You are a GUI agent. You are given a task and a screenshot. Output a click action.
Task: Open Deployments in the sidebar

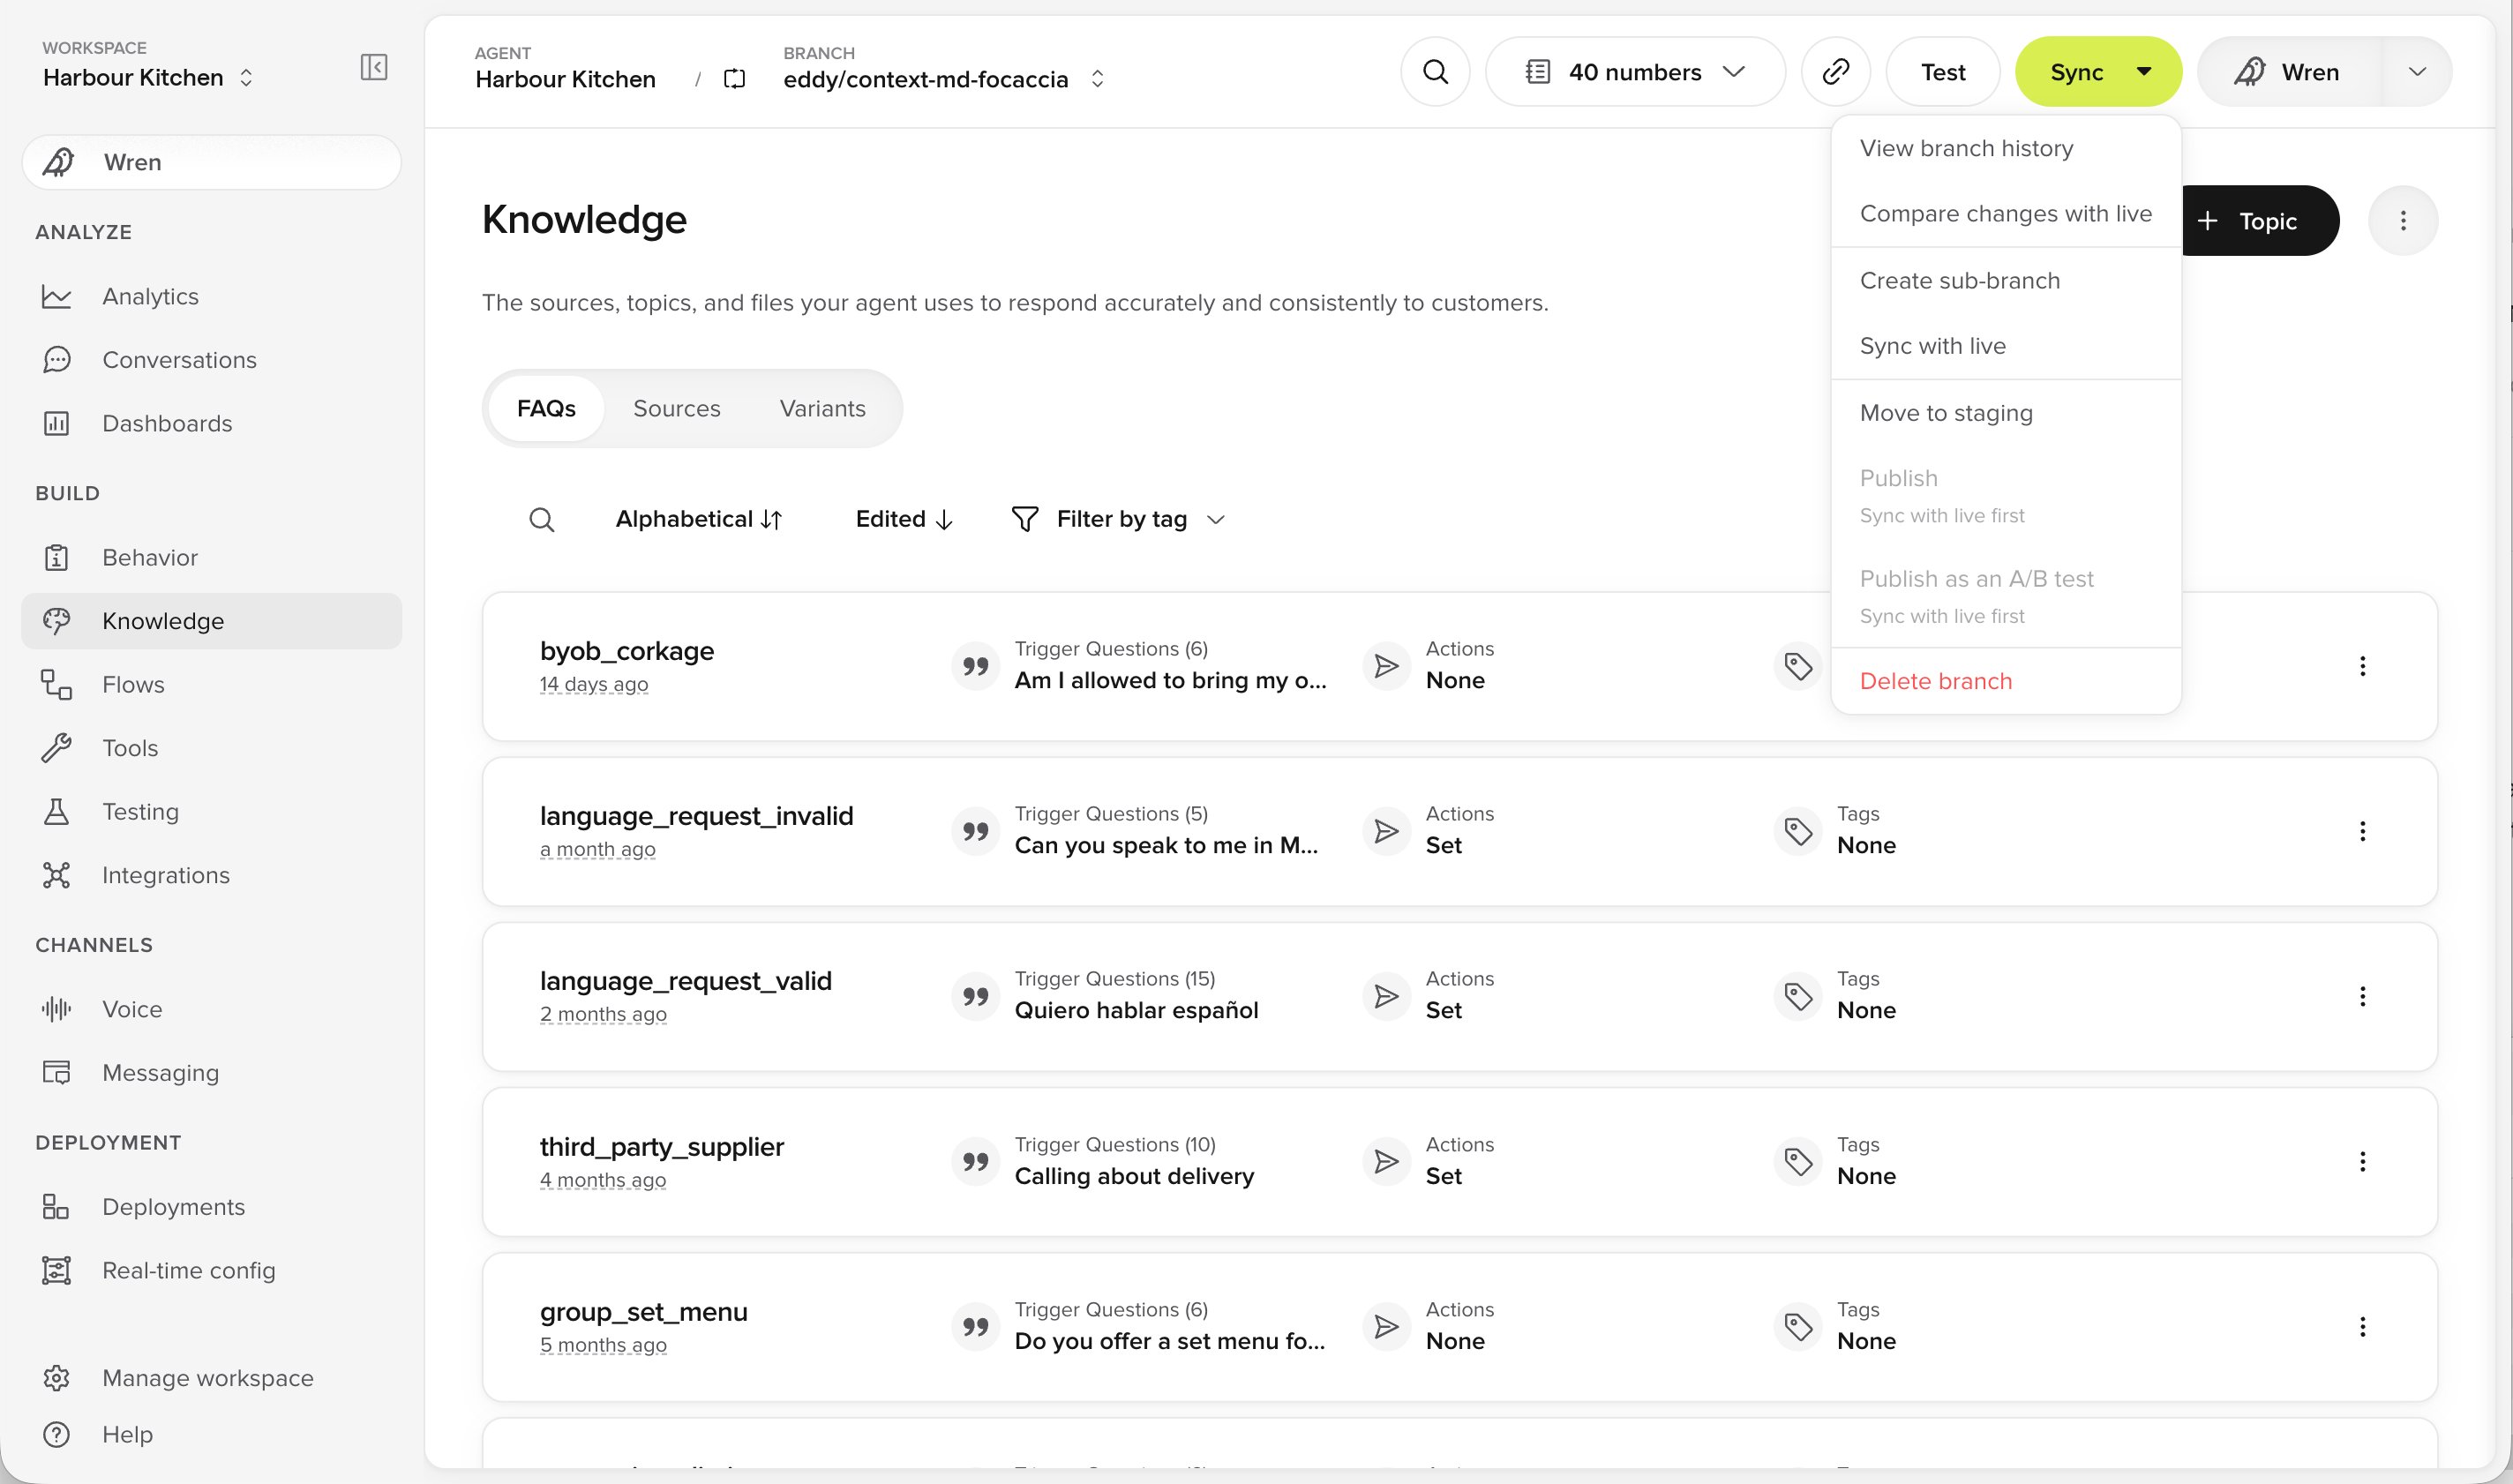[x=211, y=1206]
